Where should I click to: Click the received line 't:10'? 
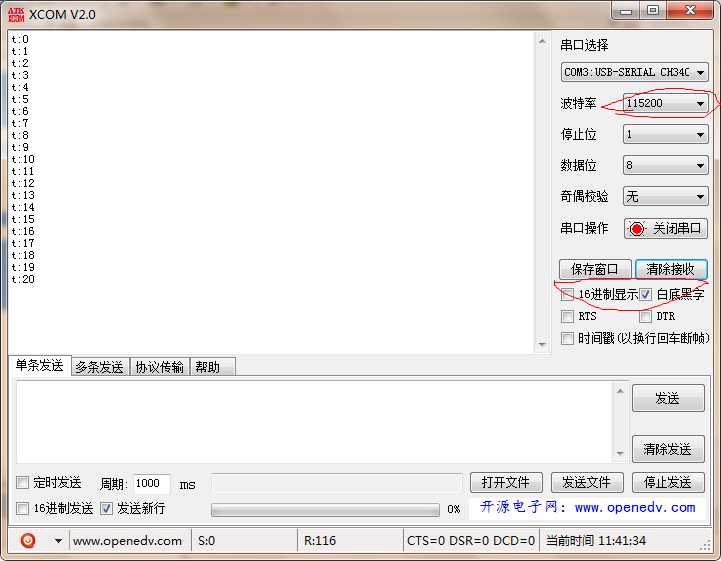point(23,159)
